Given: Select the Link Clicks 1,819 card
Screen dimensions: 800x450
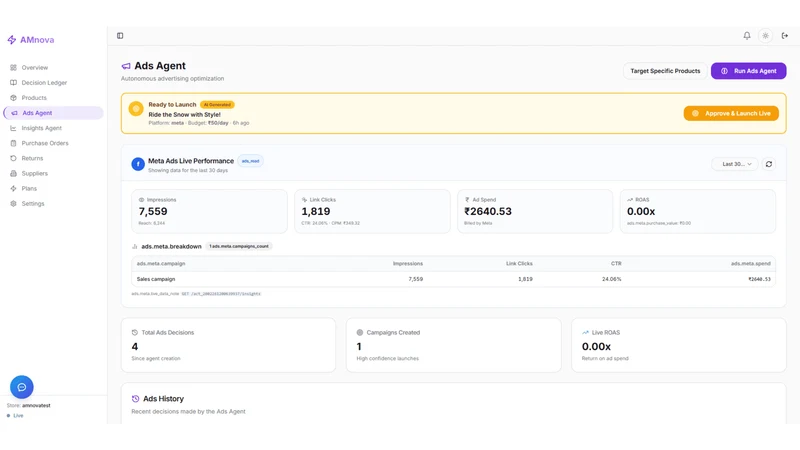Looking at the screenshot, I should (372, 211).
